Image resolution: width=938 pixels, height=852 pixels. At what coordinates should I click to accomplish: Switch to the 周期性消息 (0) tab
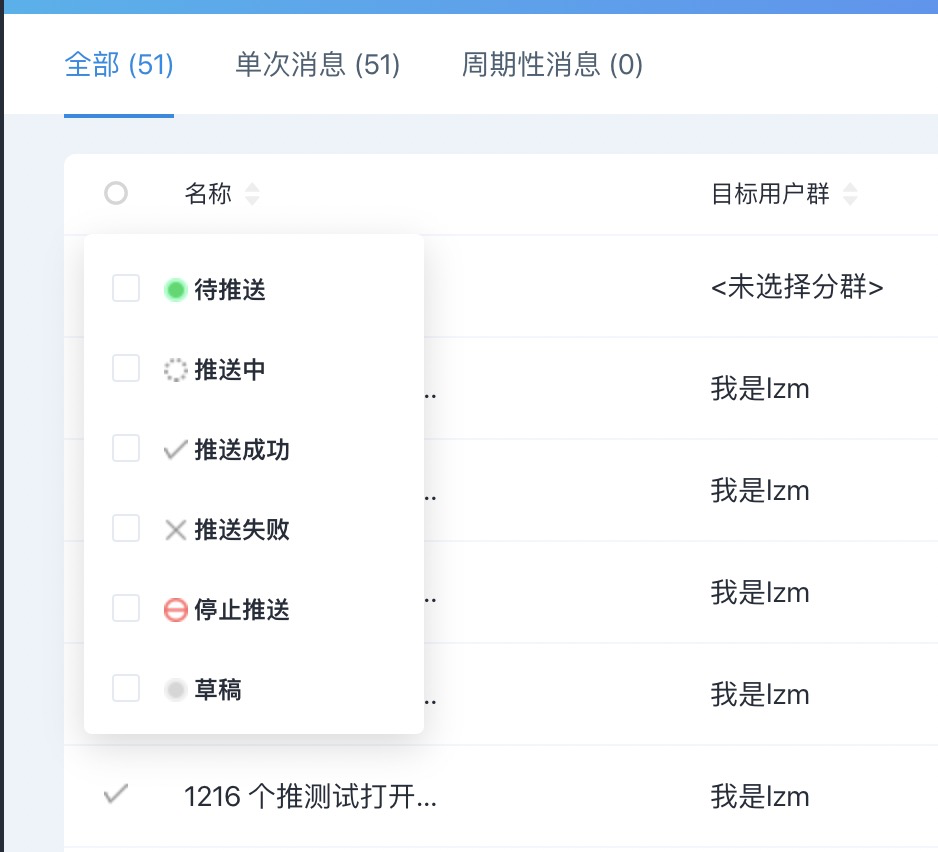click(552, 65)
